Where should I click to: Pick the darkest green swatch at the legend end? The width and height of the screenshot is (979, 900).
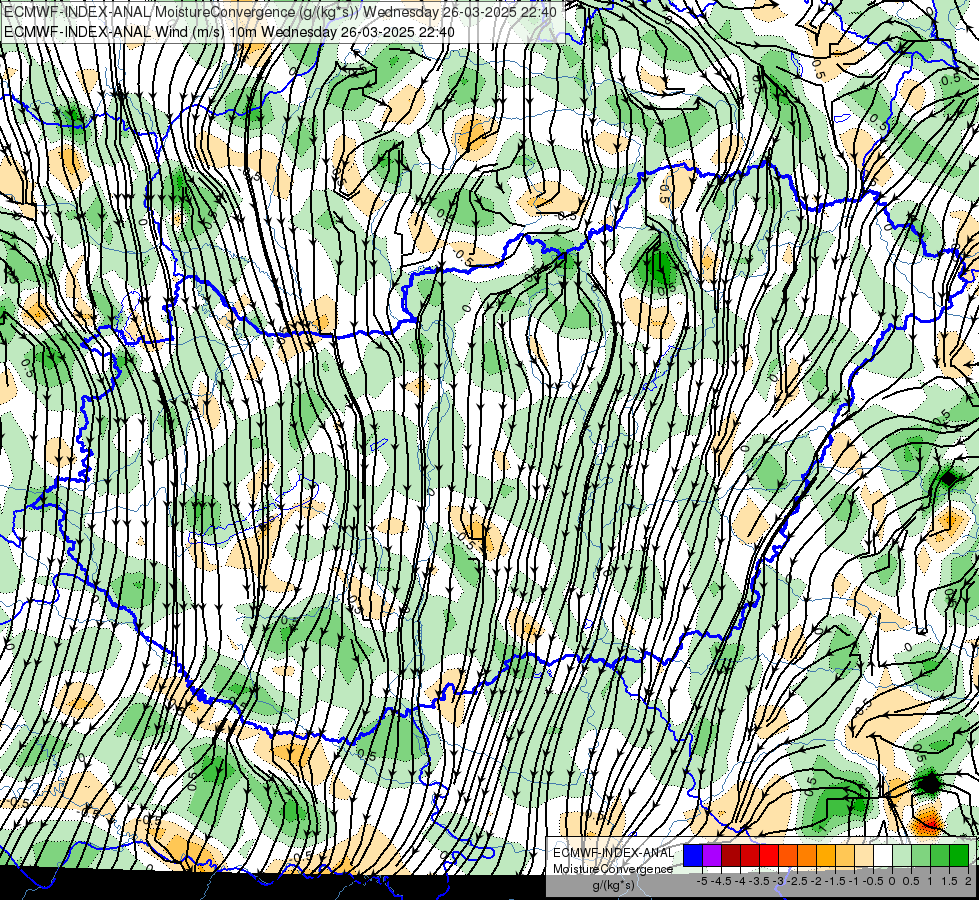(959, 856)
